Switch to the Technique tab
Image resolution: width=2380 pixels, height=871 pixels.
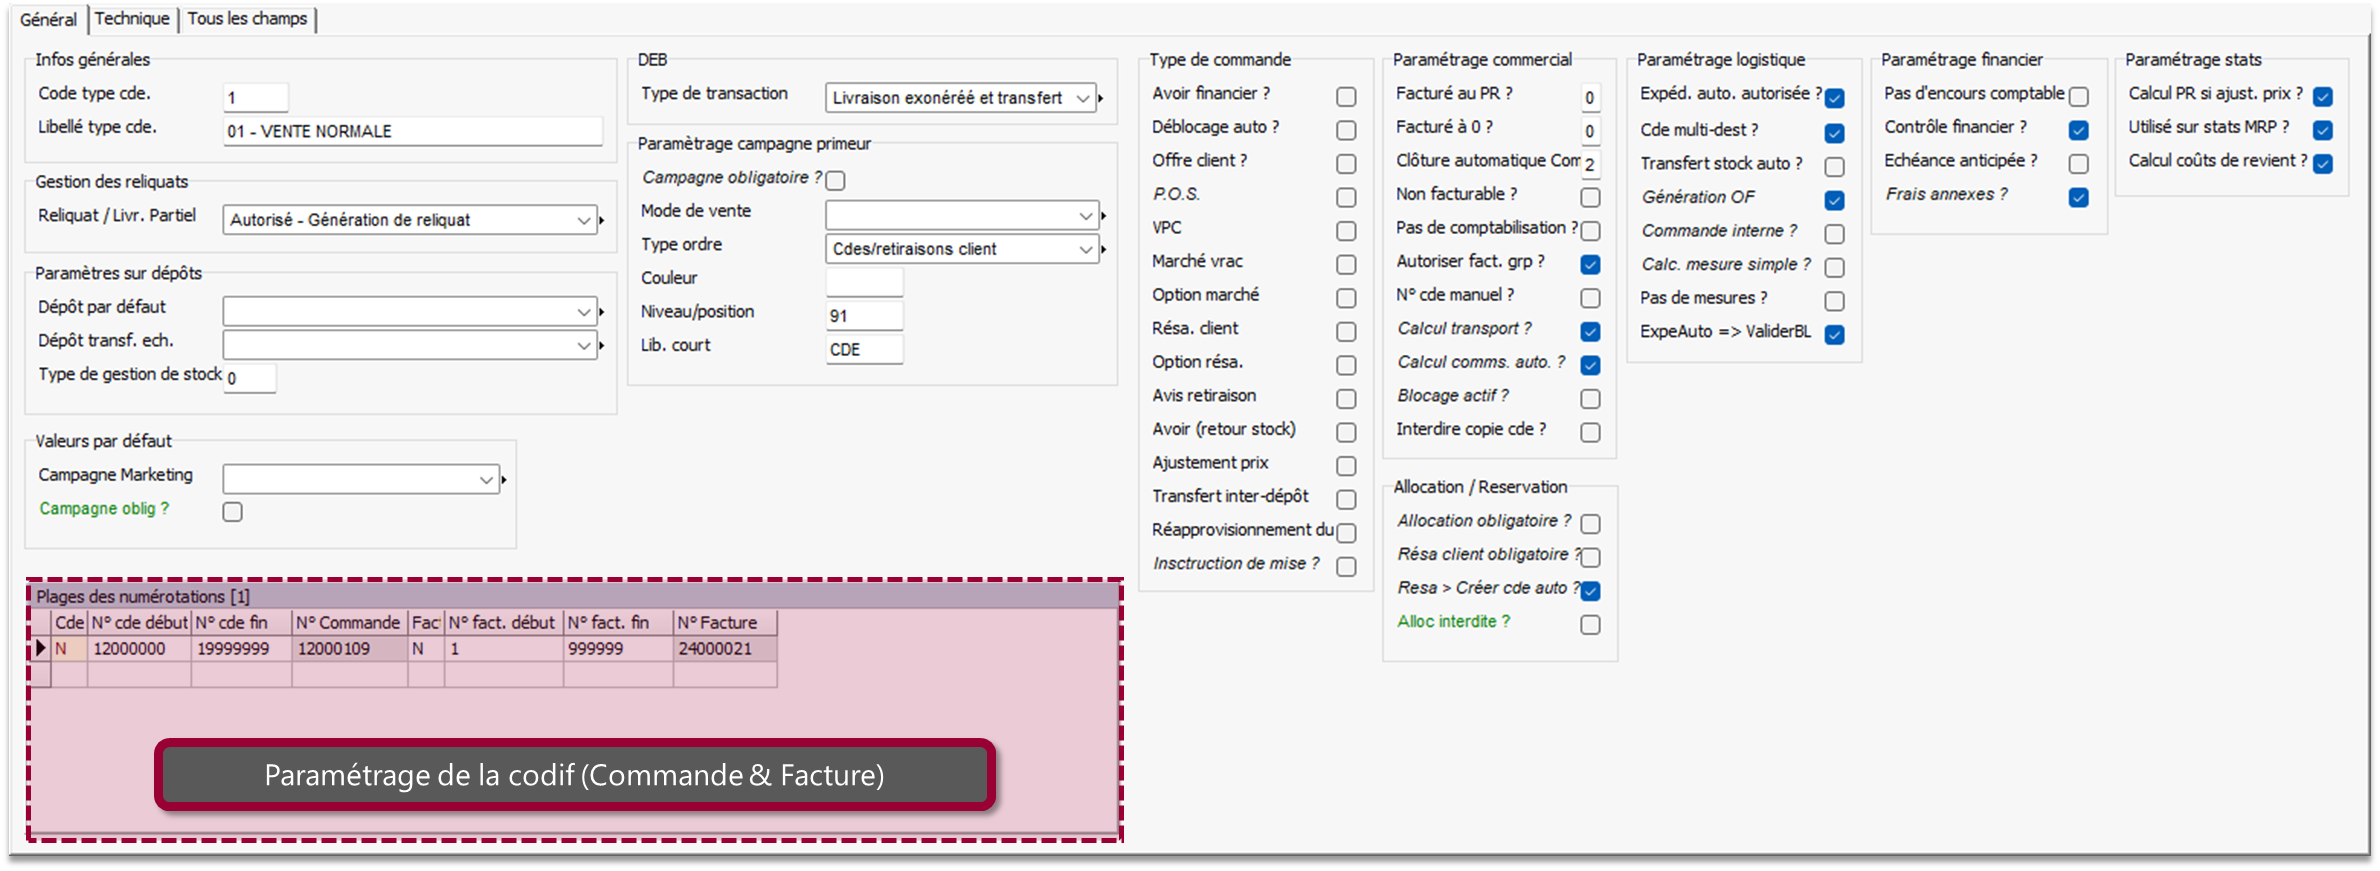pos(132,19)
